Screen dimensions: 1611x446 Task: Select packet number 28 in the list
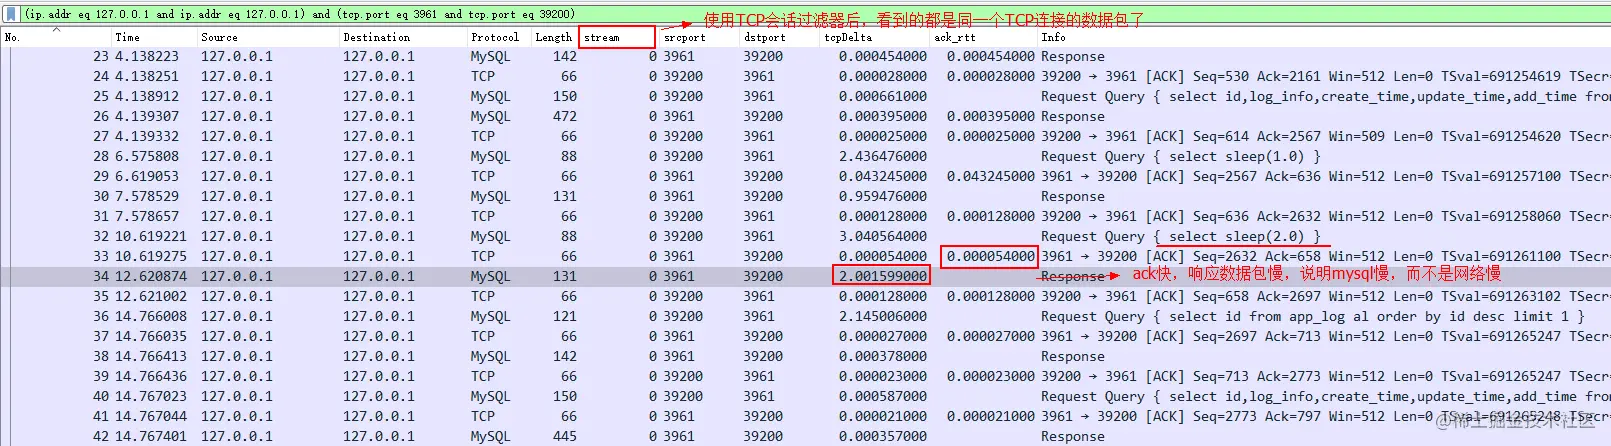pos(805,156)
